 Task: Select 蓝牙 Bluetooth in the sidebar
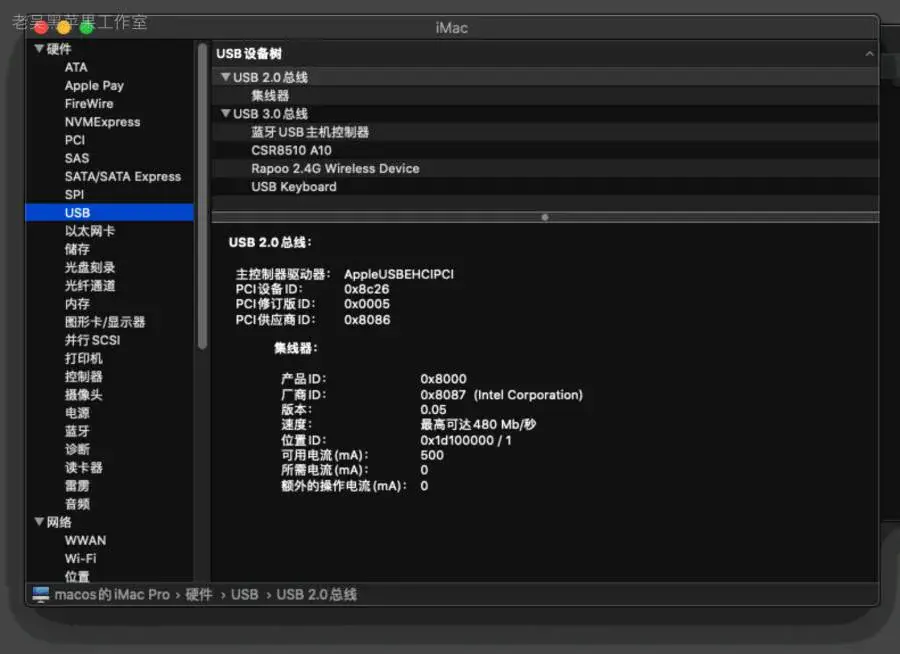coord(77,431)
